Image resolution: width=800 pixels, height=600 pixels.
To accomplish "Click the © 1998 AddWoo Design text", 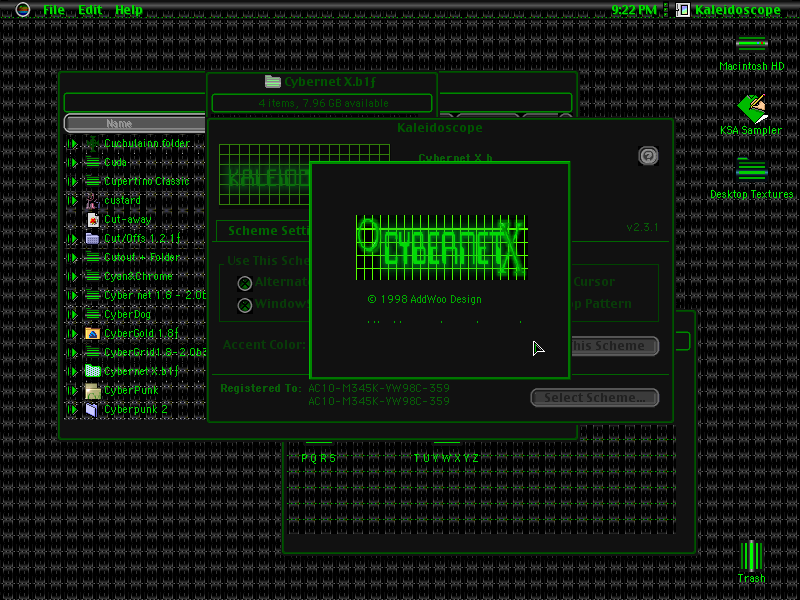I will coord(424,299).
